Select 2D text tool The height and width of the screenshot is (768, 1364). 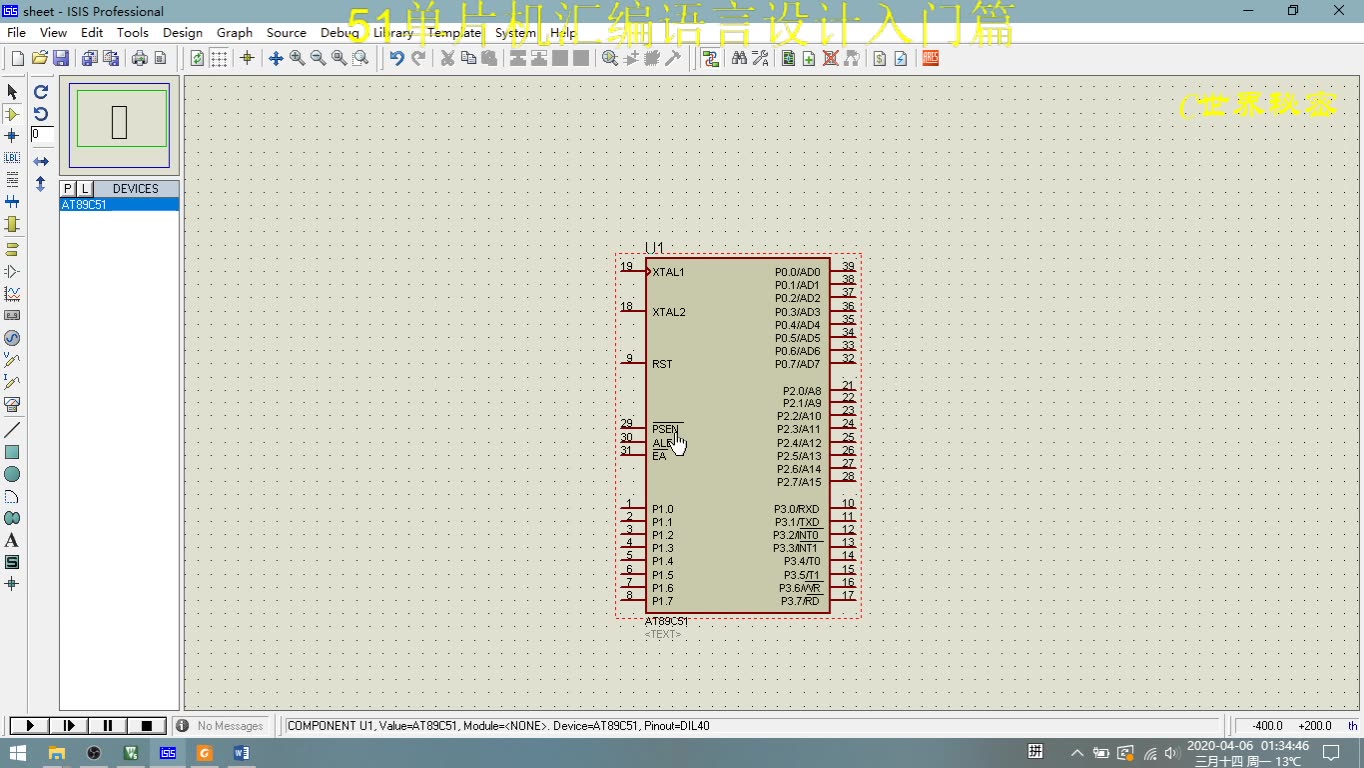(x=12, y=540)
